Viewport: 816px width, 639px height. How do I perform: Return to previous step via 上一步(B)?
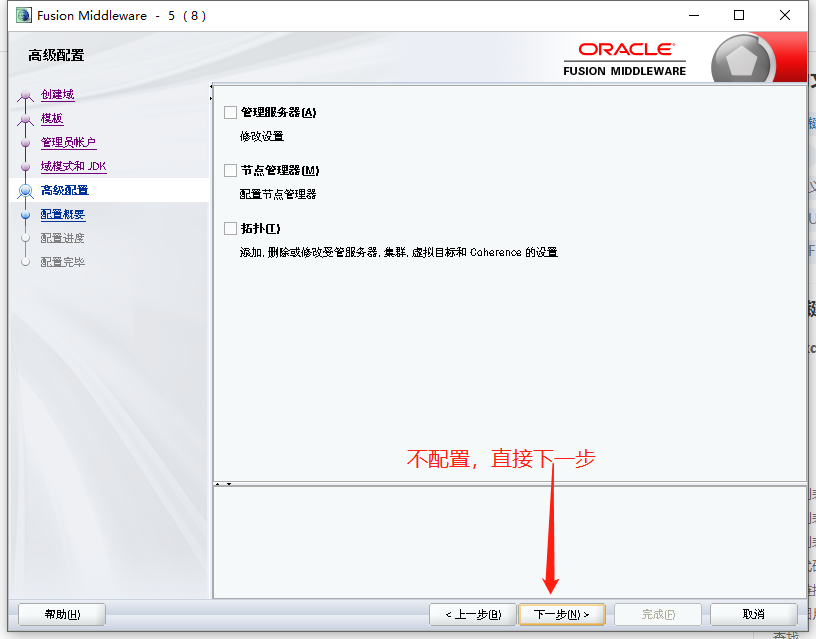[473, 615]
